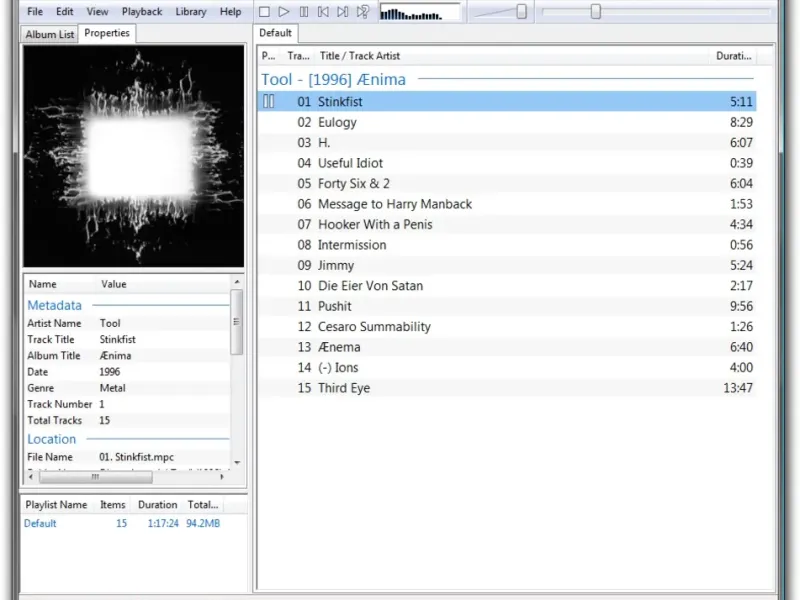Image resolution: width=800 pixels, height=600 pixels.
Task: Click the seek bar position handle
Action: pos(595,12)
